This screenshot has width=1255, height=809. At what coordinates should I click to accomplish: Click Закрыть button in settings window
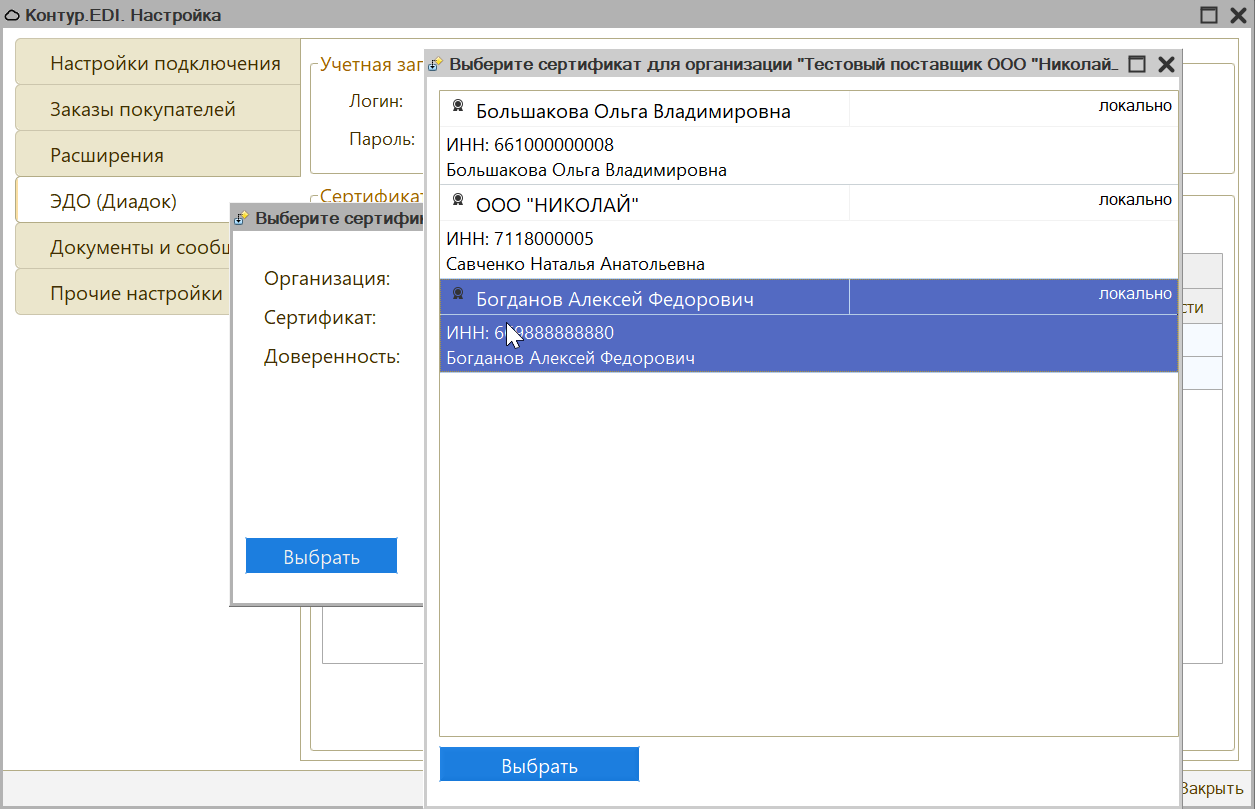[1211, 788]
